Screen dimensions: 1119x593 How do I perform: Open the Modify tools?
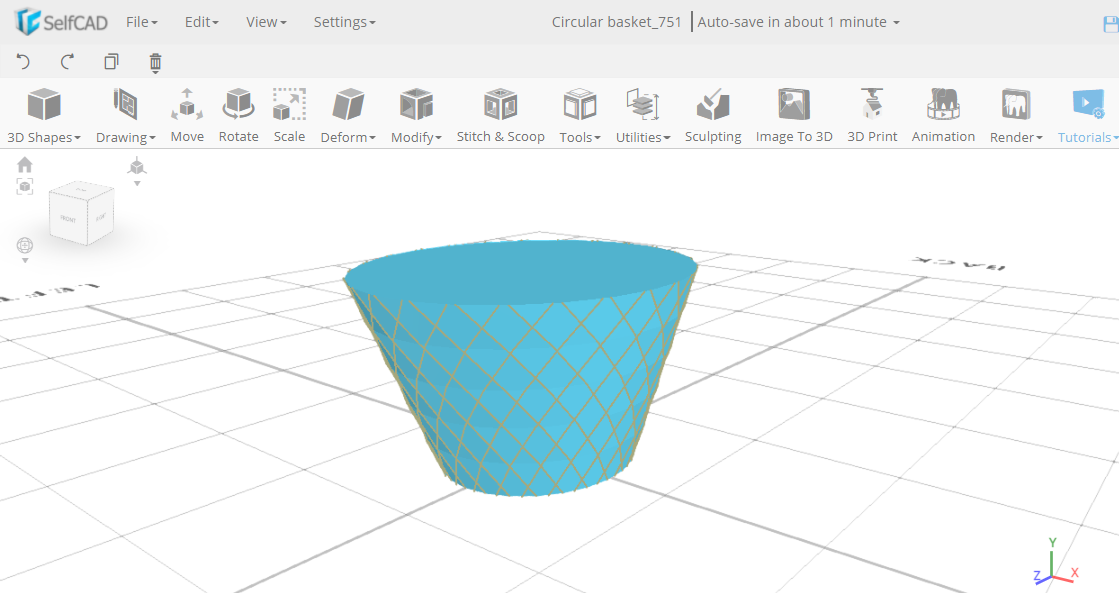(x=416, y=104)
